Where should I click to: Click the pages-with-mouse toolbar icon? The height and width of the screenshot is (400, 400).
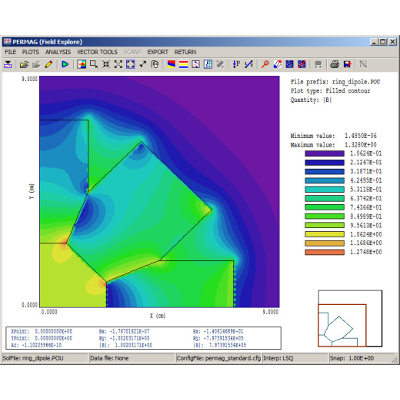click(155, 64)
